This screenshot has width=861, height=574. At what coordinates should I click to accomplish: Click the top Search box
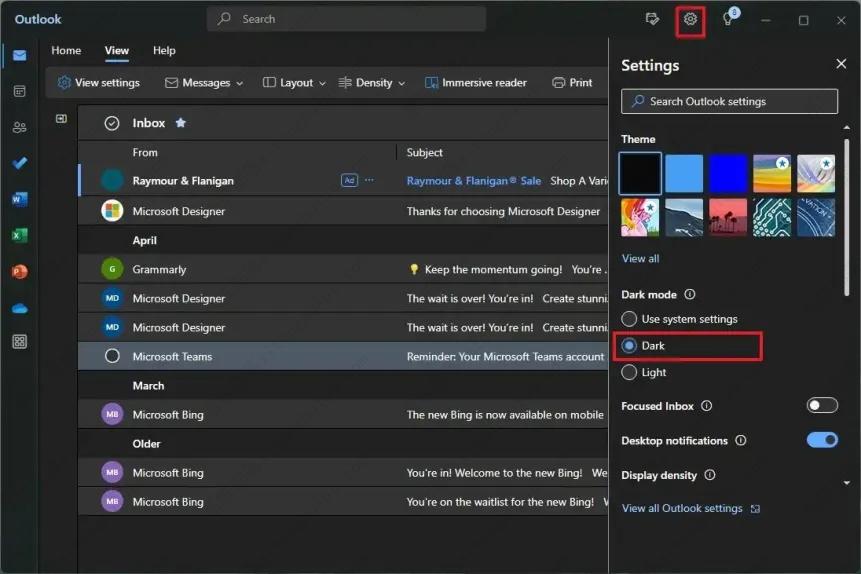pyautogui.click(x=346, y=19)
